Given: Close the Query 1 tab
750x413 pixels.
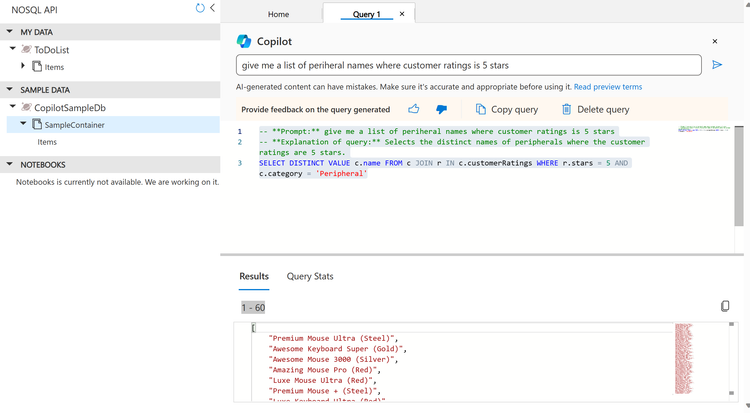Looking at the screenshot, I should pyautogui.click(x=402, y=14).
